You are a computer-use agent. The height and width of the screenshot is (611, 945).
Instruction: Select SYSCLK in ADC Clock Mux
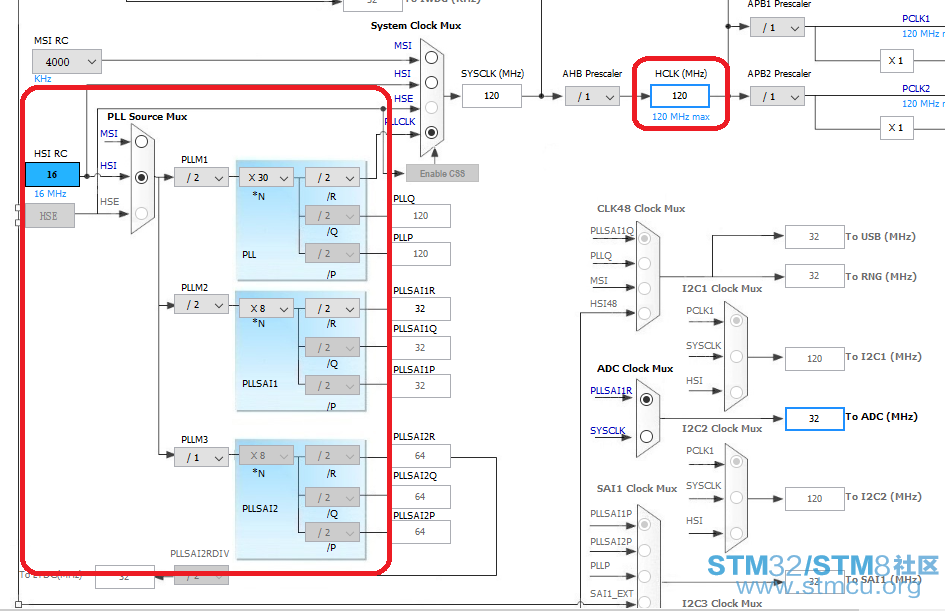click(646, 436)
